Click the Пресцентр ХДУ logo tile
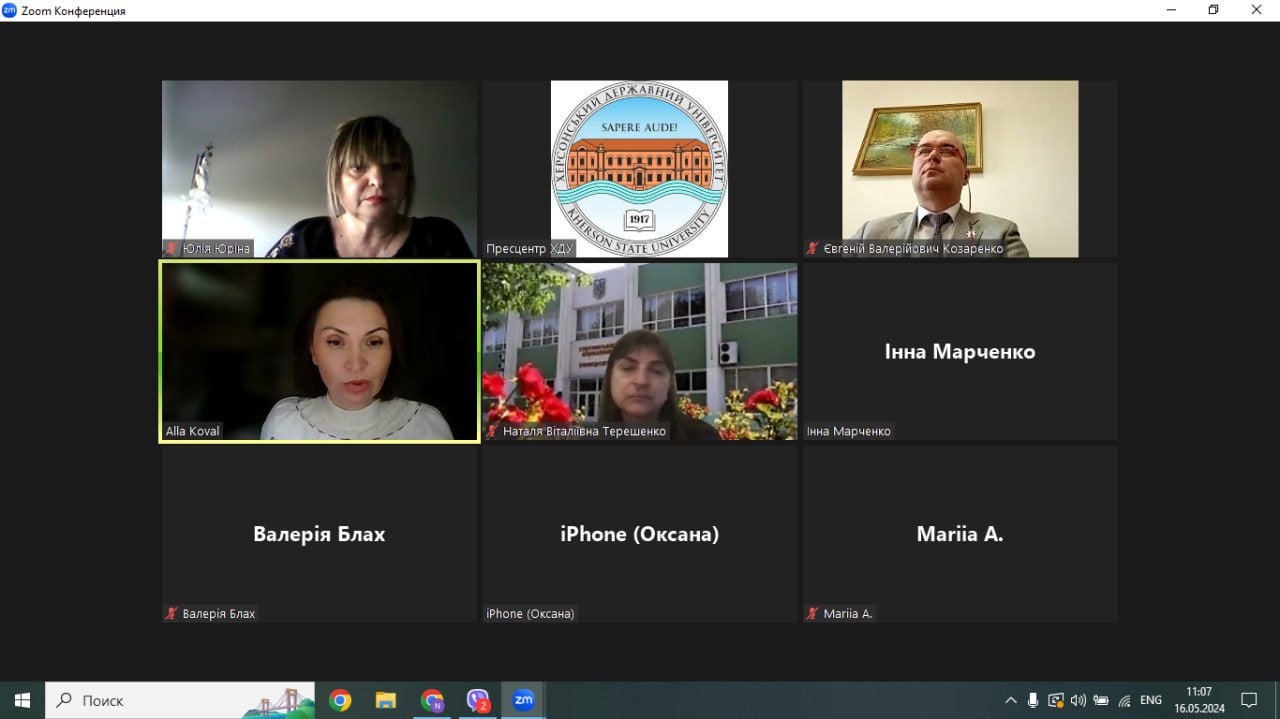Viewport: 1280px width, 719px height. [640, 169]
